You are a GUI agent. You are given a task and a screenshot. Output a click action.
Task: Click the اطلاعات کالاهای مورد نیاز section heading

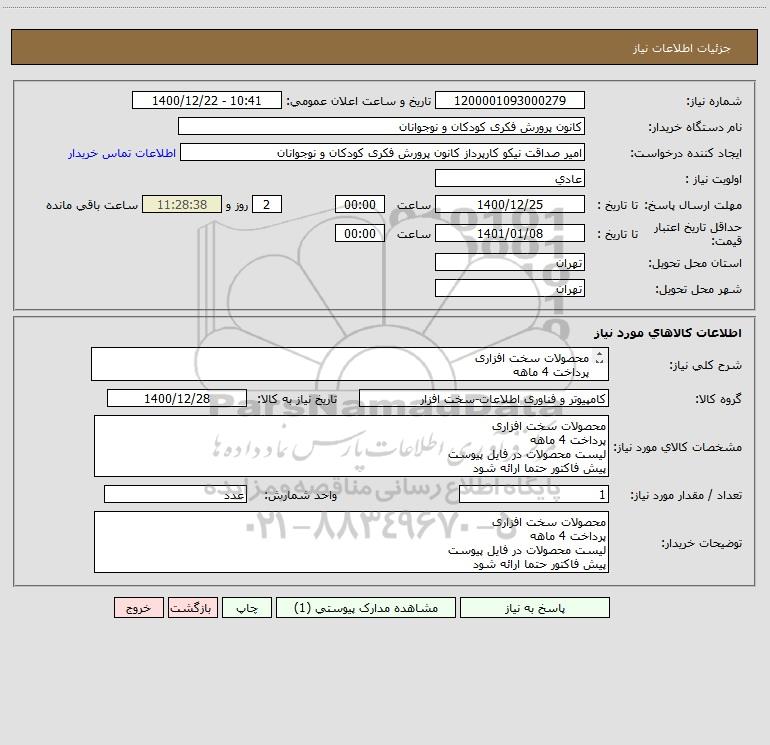[668, 333]
